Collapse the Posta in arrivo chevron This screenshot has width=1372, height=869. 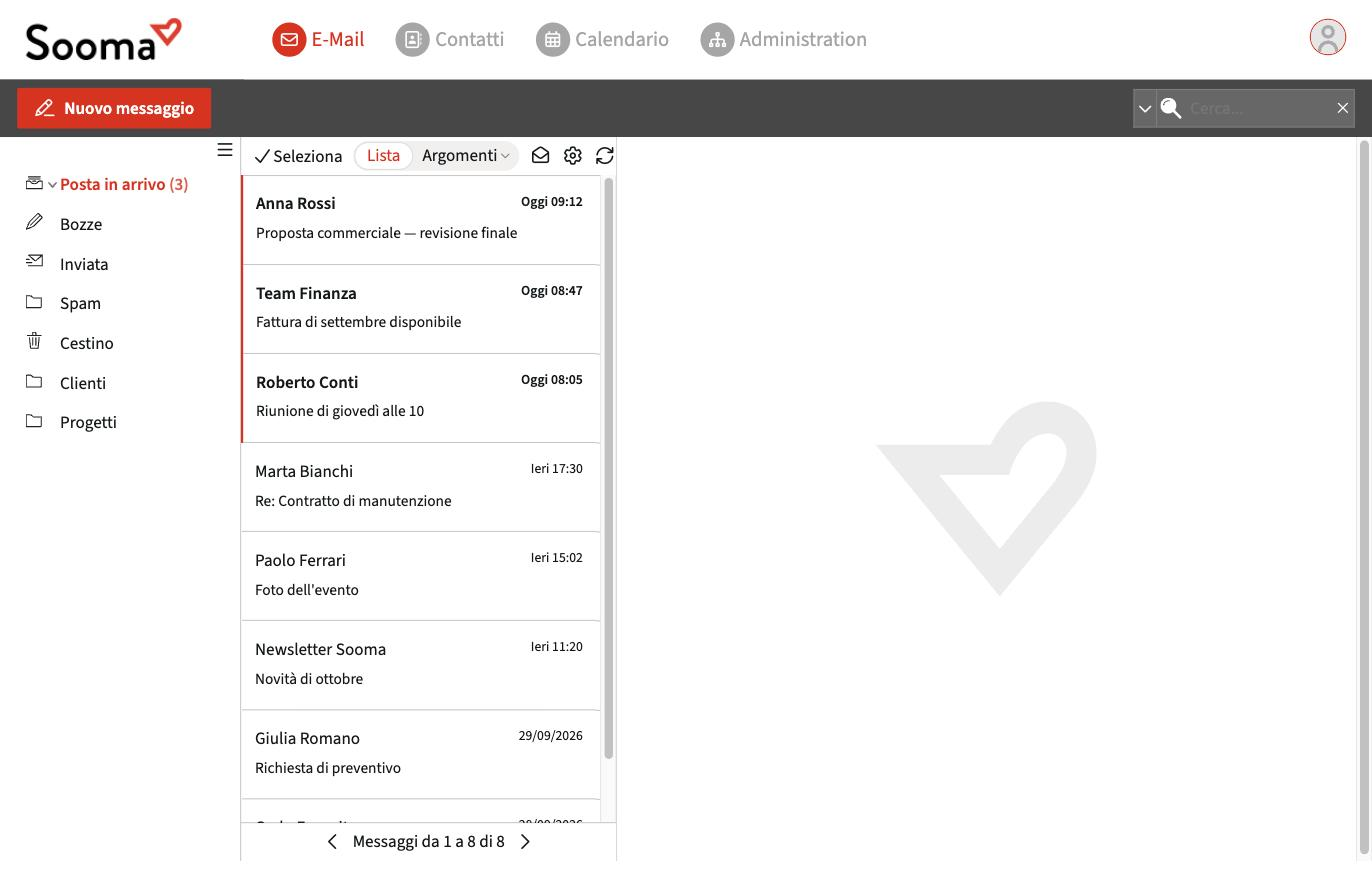[x=52, y=185]
